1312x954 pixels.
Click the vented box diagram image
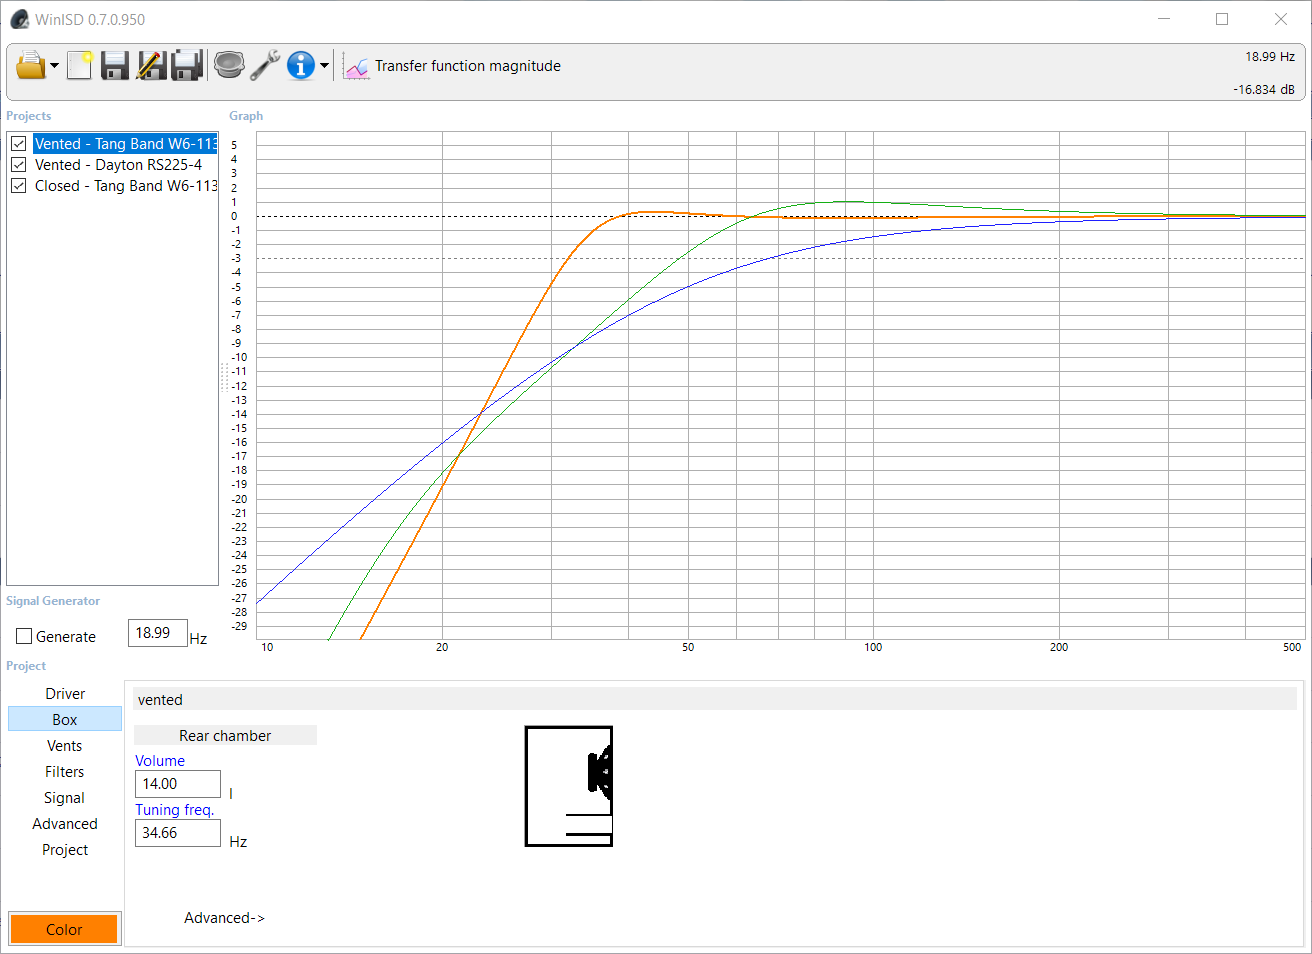click(x=569, y=786)
